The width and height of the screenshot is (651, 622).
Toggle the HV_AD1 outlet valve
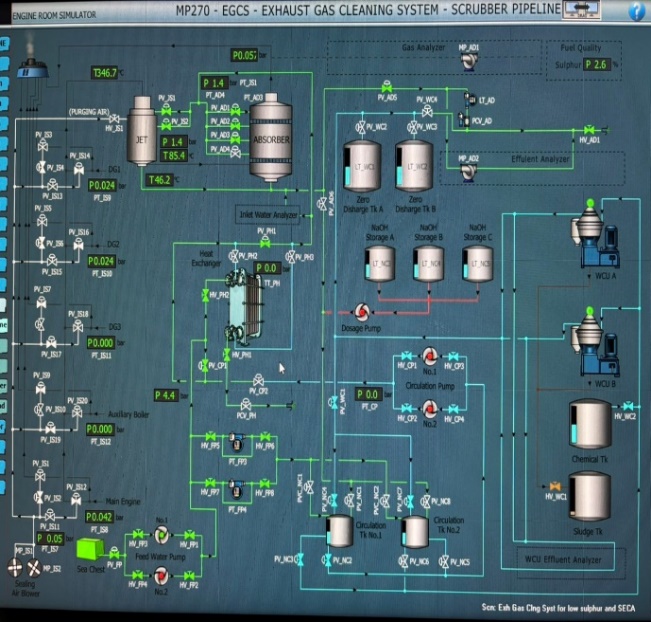[x=591, y=129]
